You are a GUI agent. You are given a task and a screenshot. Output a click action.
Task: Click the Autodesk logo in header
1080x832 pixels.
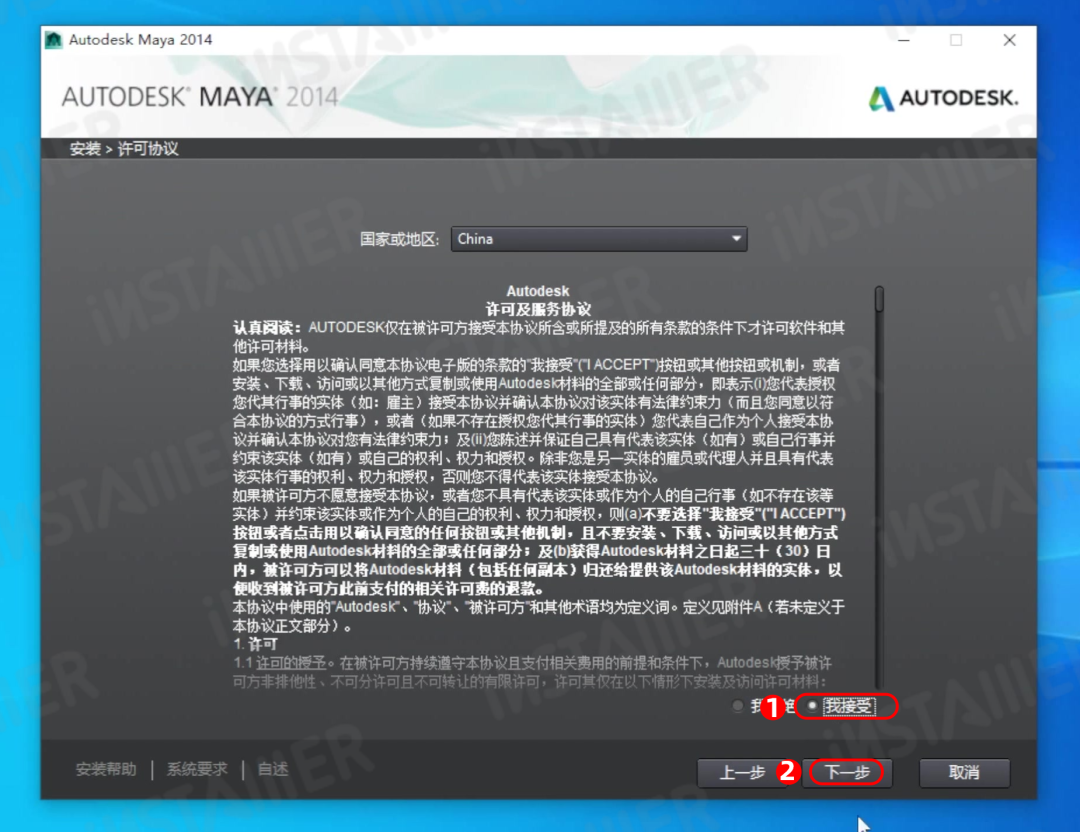[943, 98]
